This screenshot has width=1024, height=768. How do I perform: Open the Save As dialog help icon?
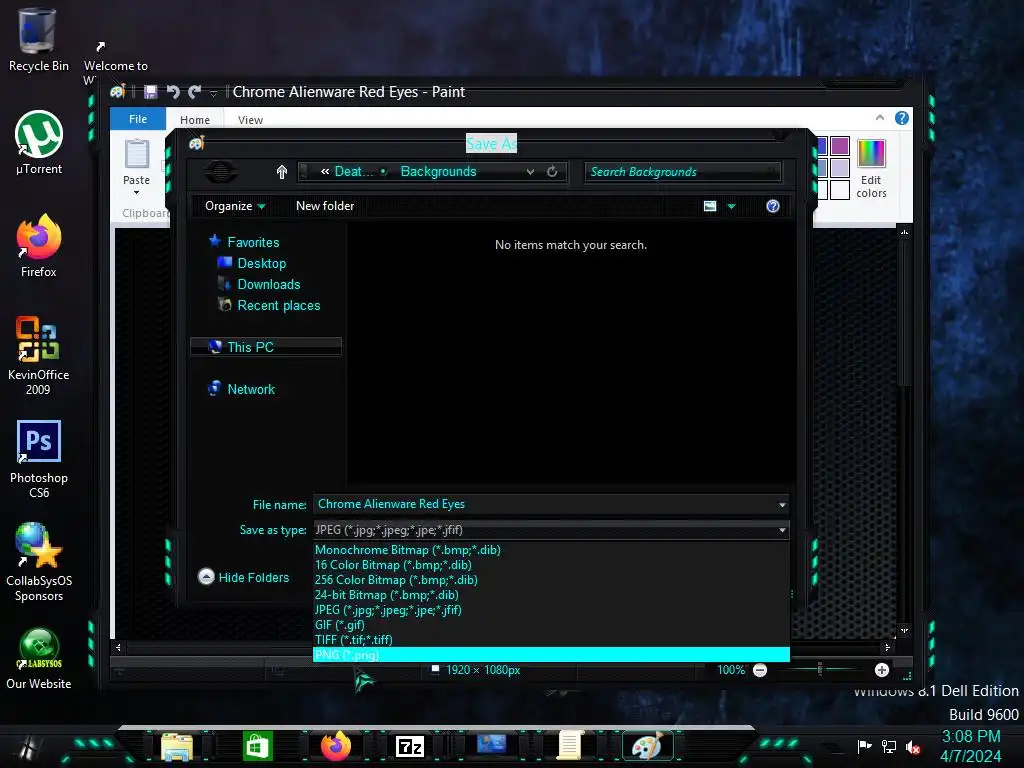coord(773,206)
